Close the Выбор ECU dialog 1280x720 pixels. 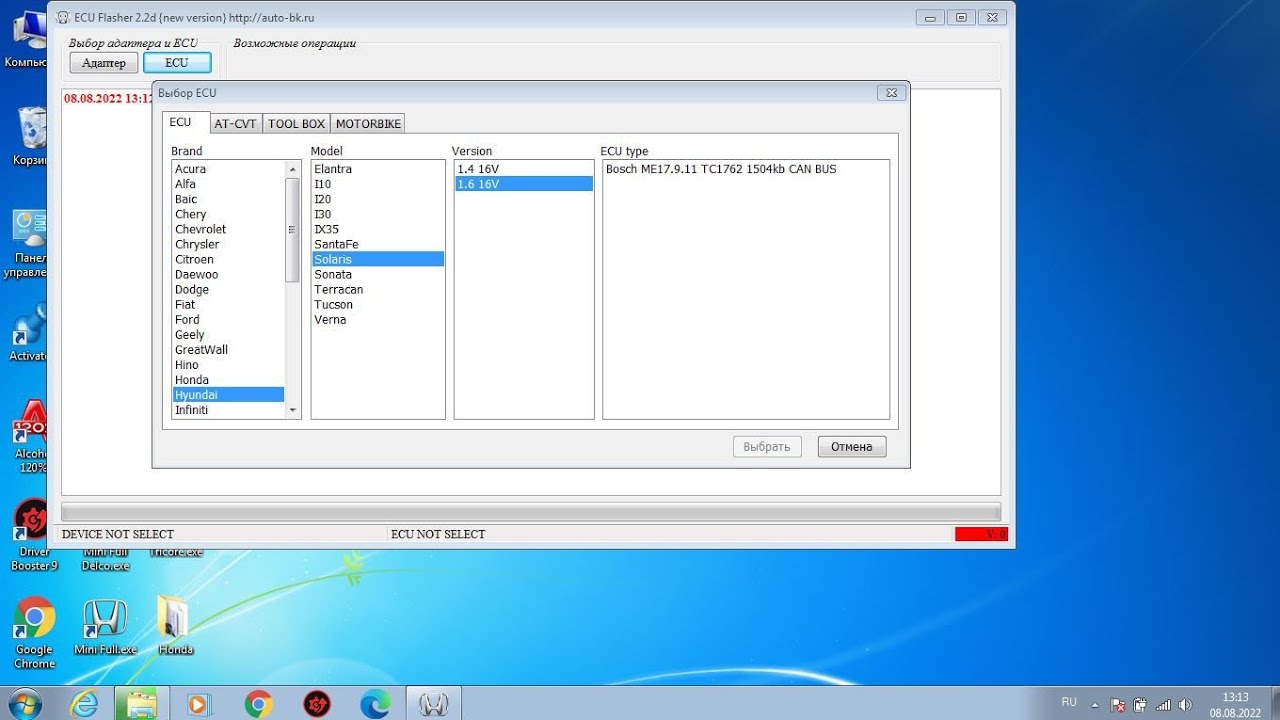pyautogui.click(x=892, y=93)
